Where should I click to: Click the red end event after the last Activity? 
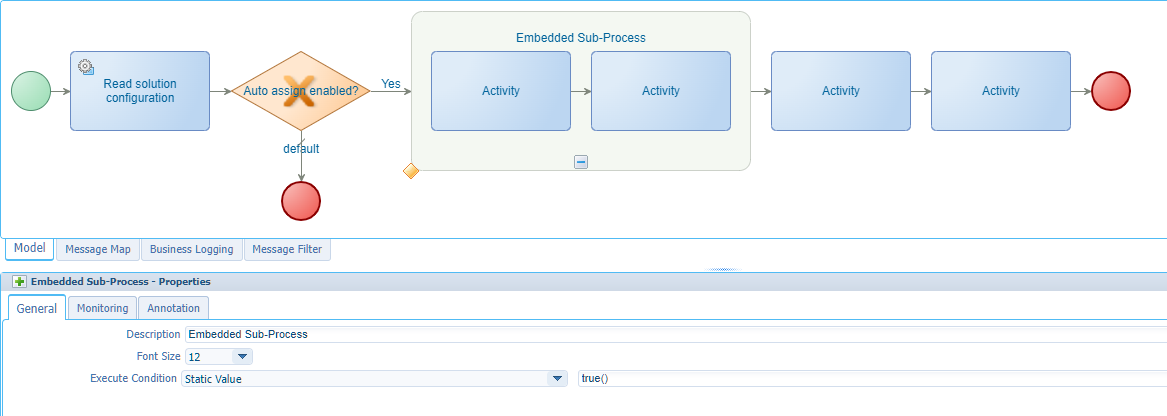click(x=1110, y=91)
